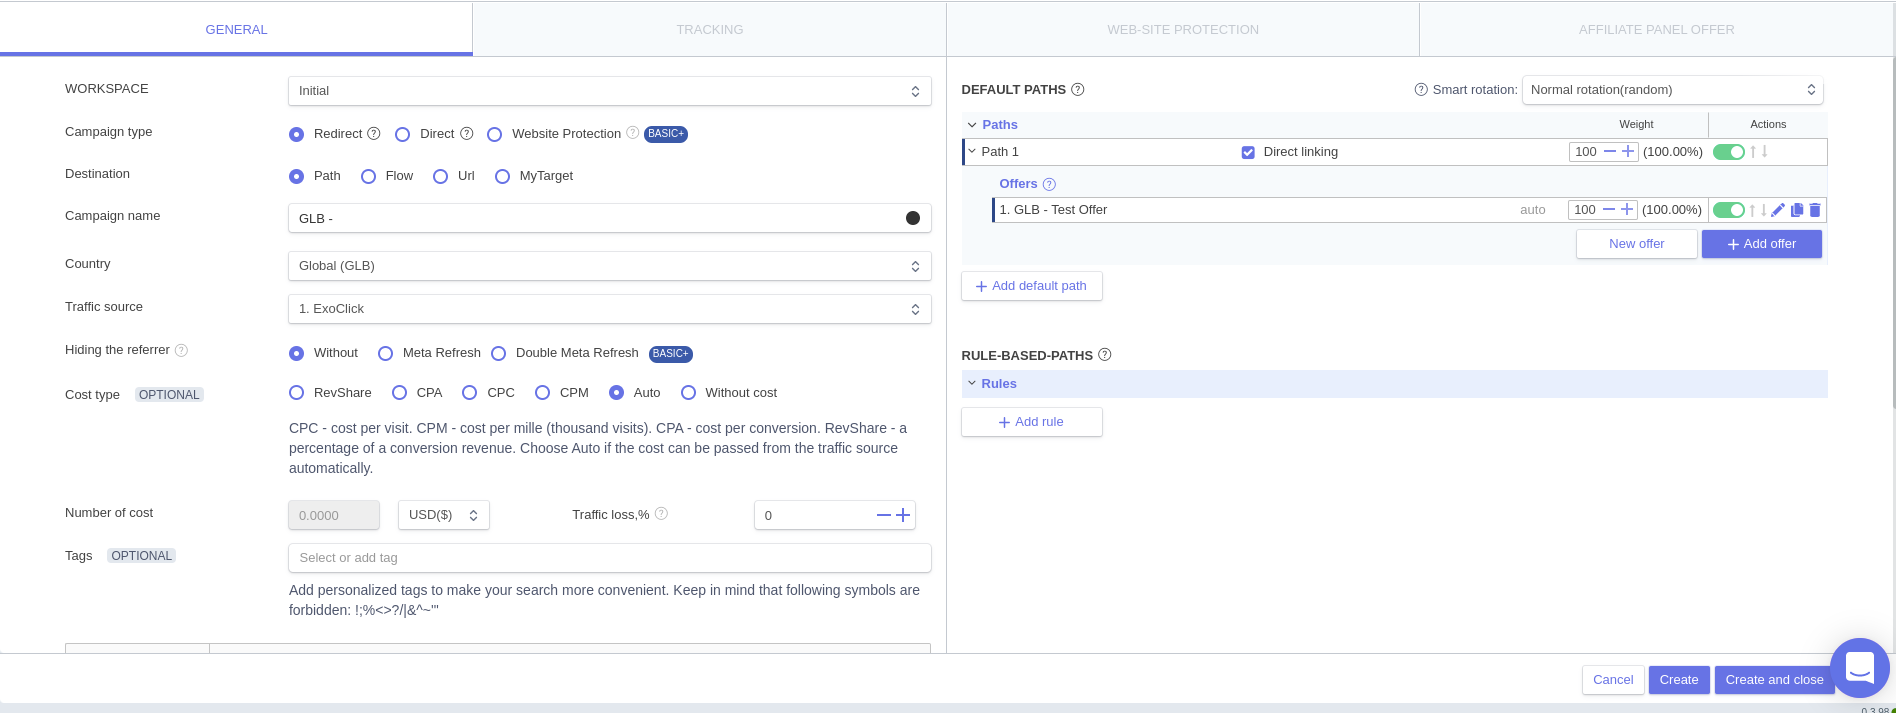
Task: Open the Workspace dropdown
Action: point(609,91)
